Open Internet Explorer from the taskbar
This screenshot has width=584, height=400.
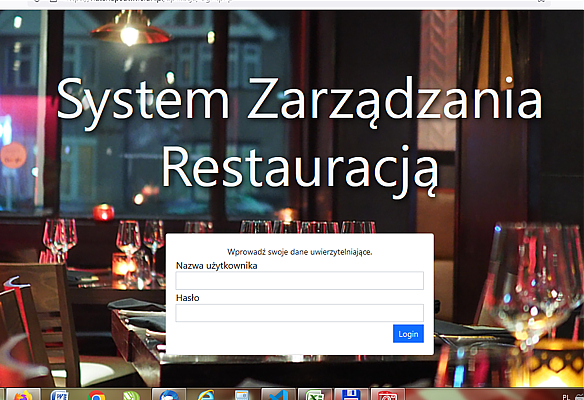tap(206, 395)
